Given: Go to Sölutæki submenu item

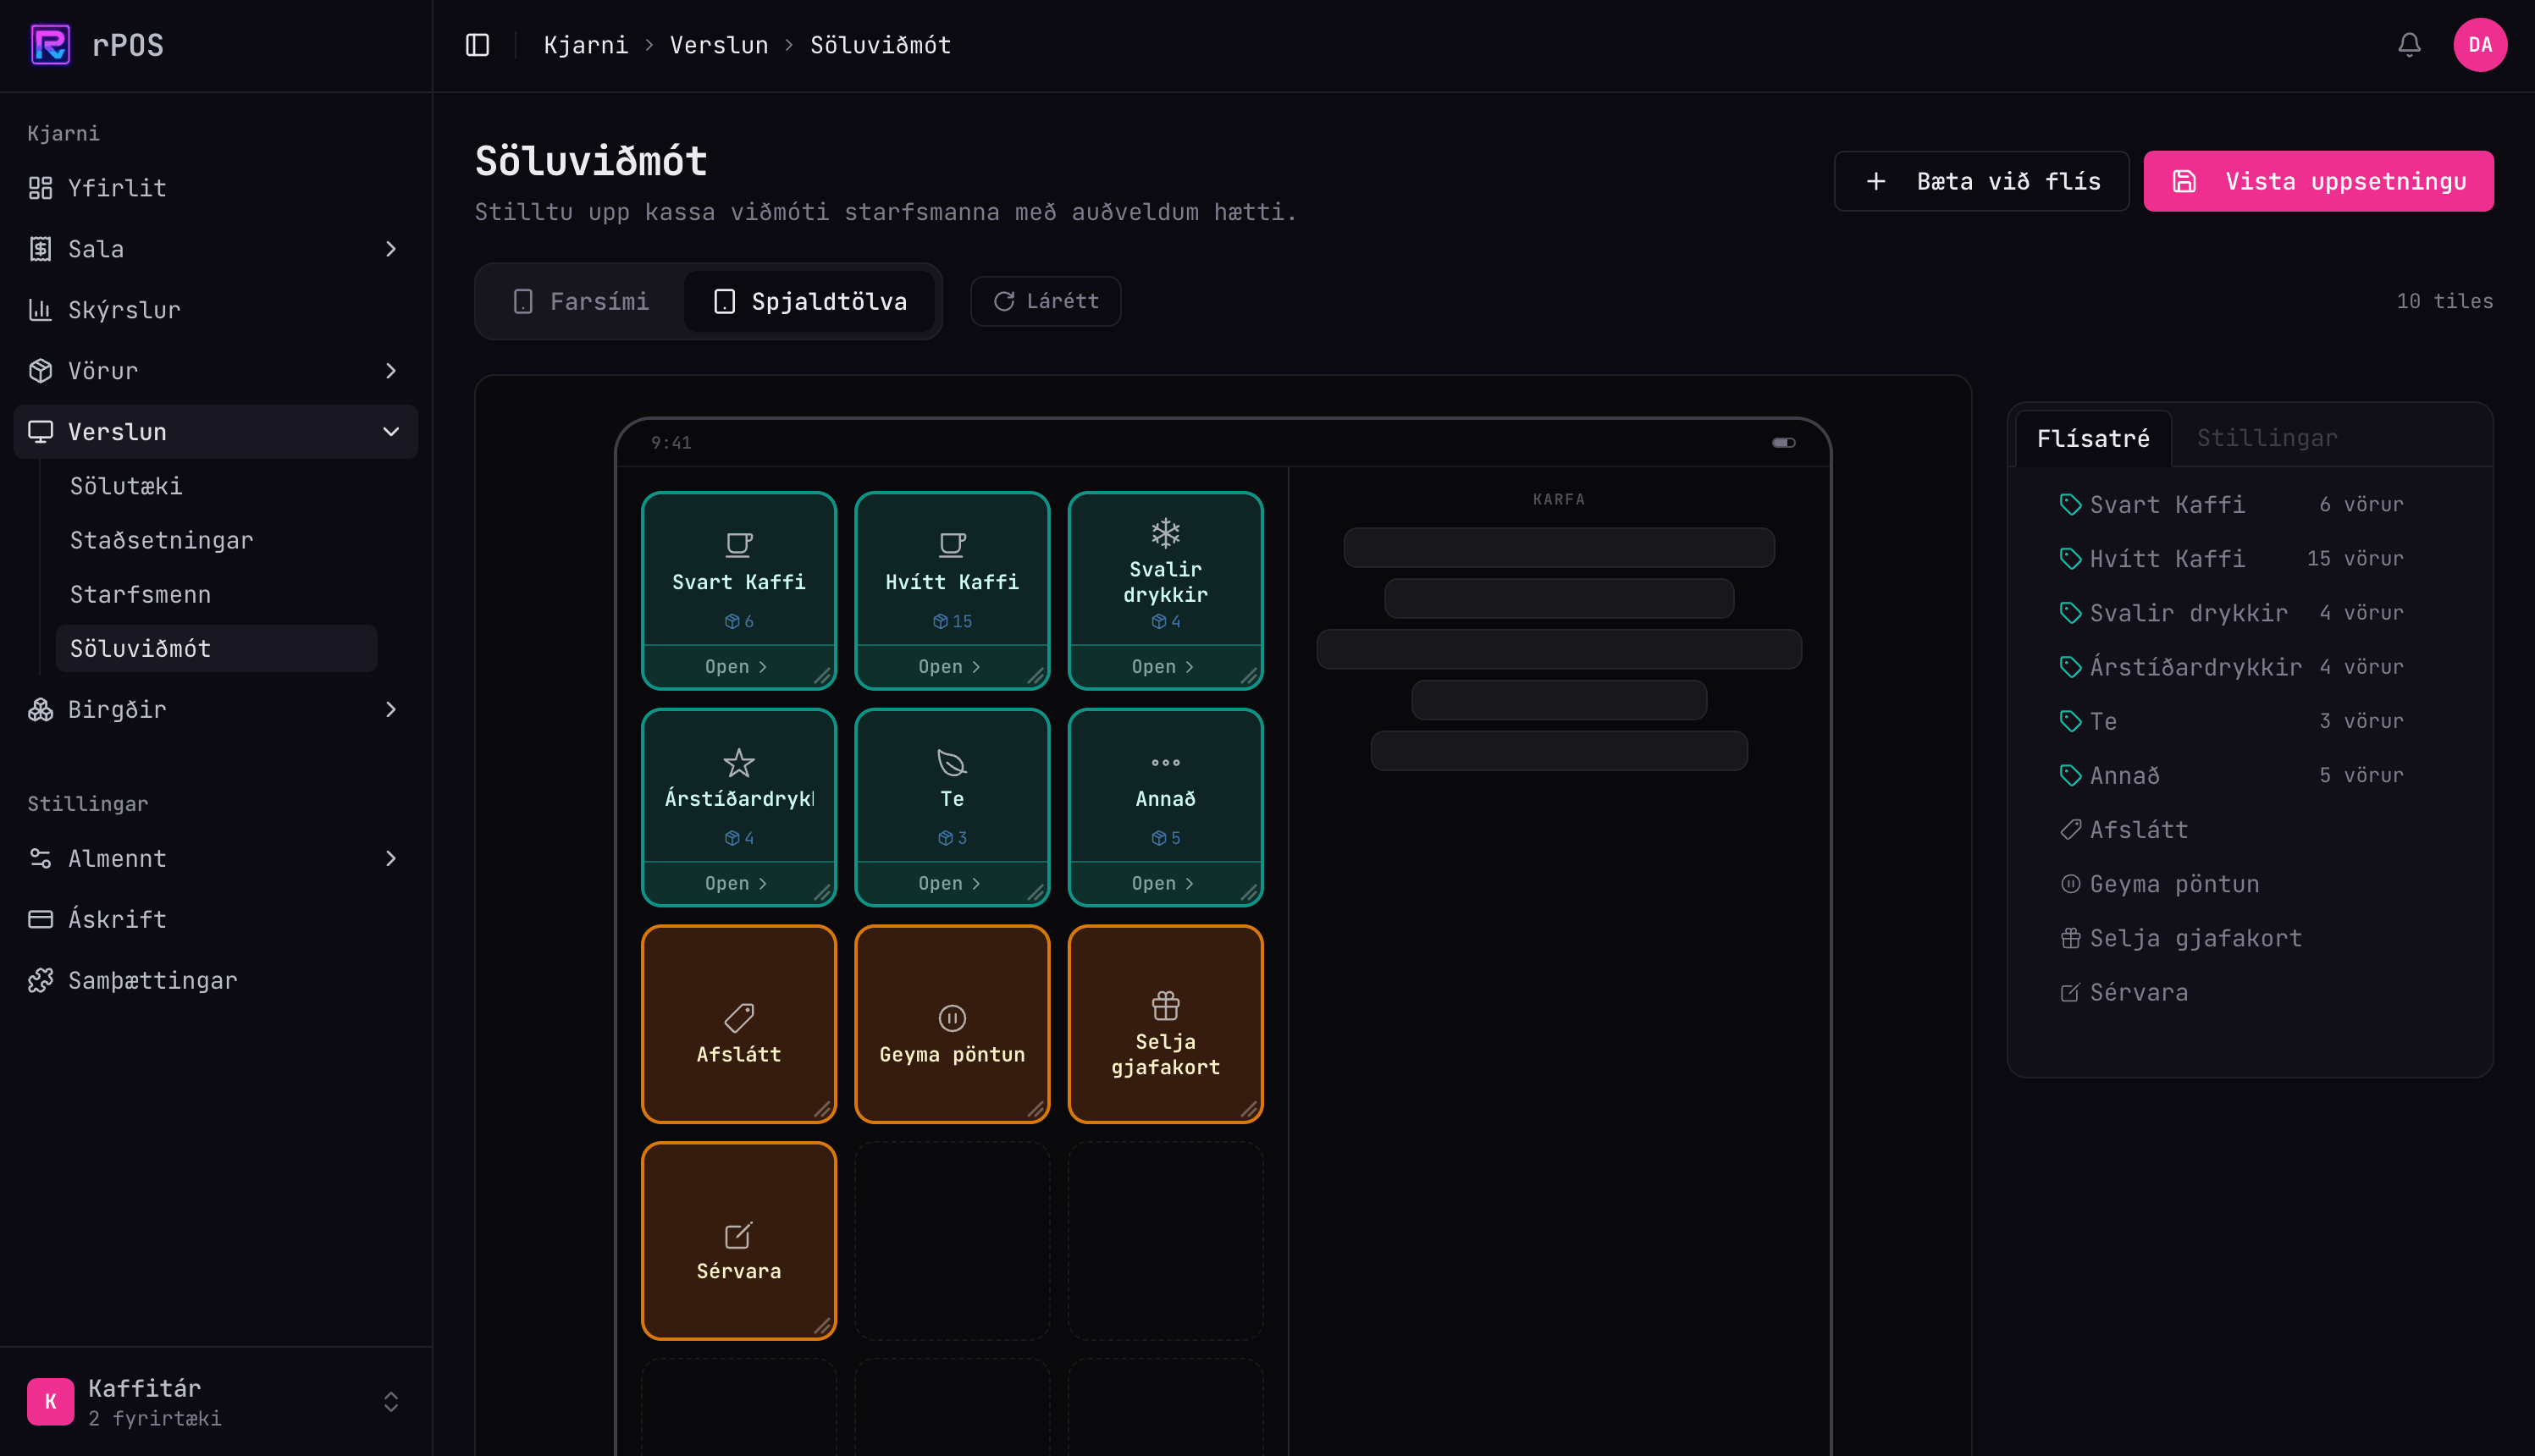Looking at the screenshot, I should pos(216,487).
